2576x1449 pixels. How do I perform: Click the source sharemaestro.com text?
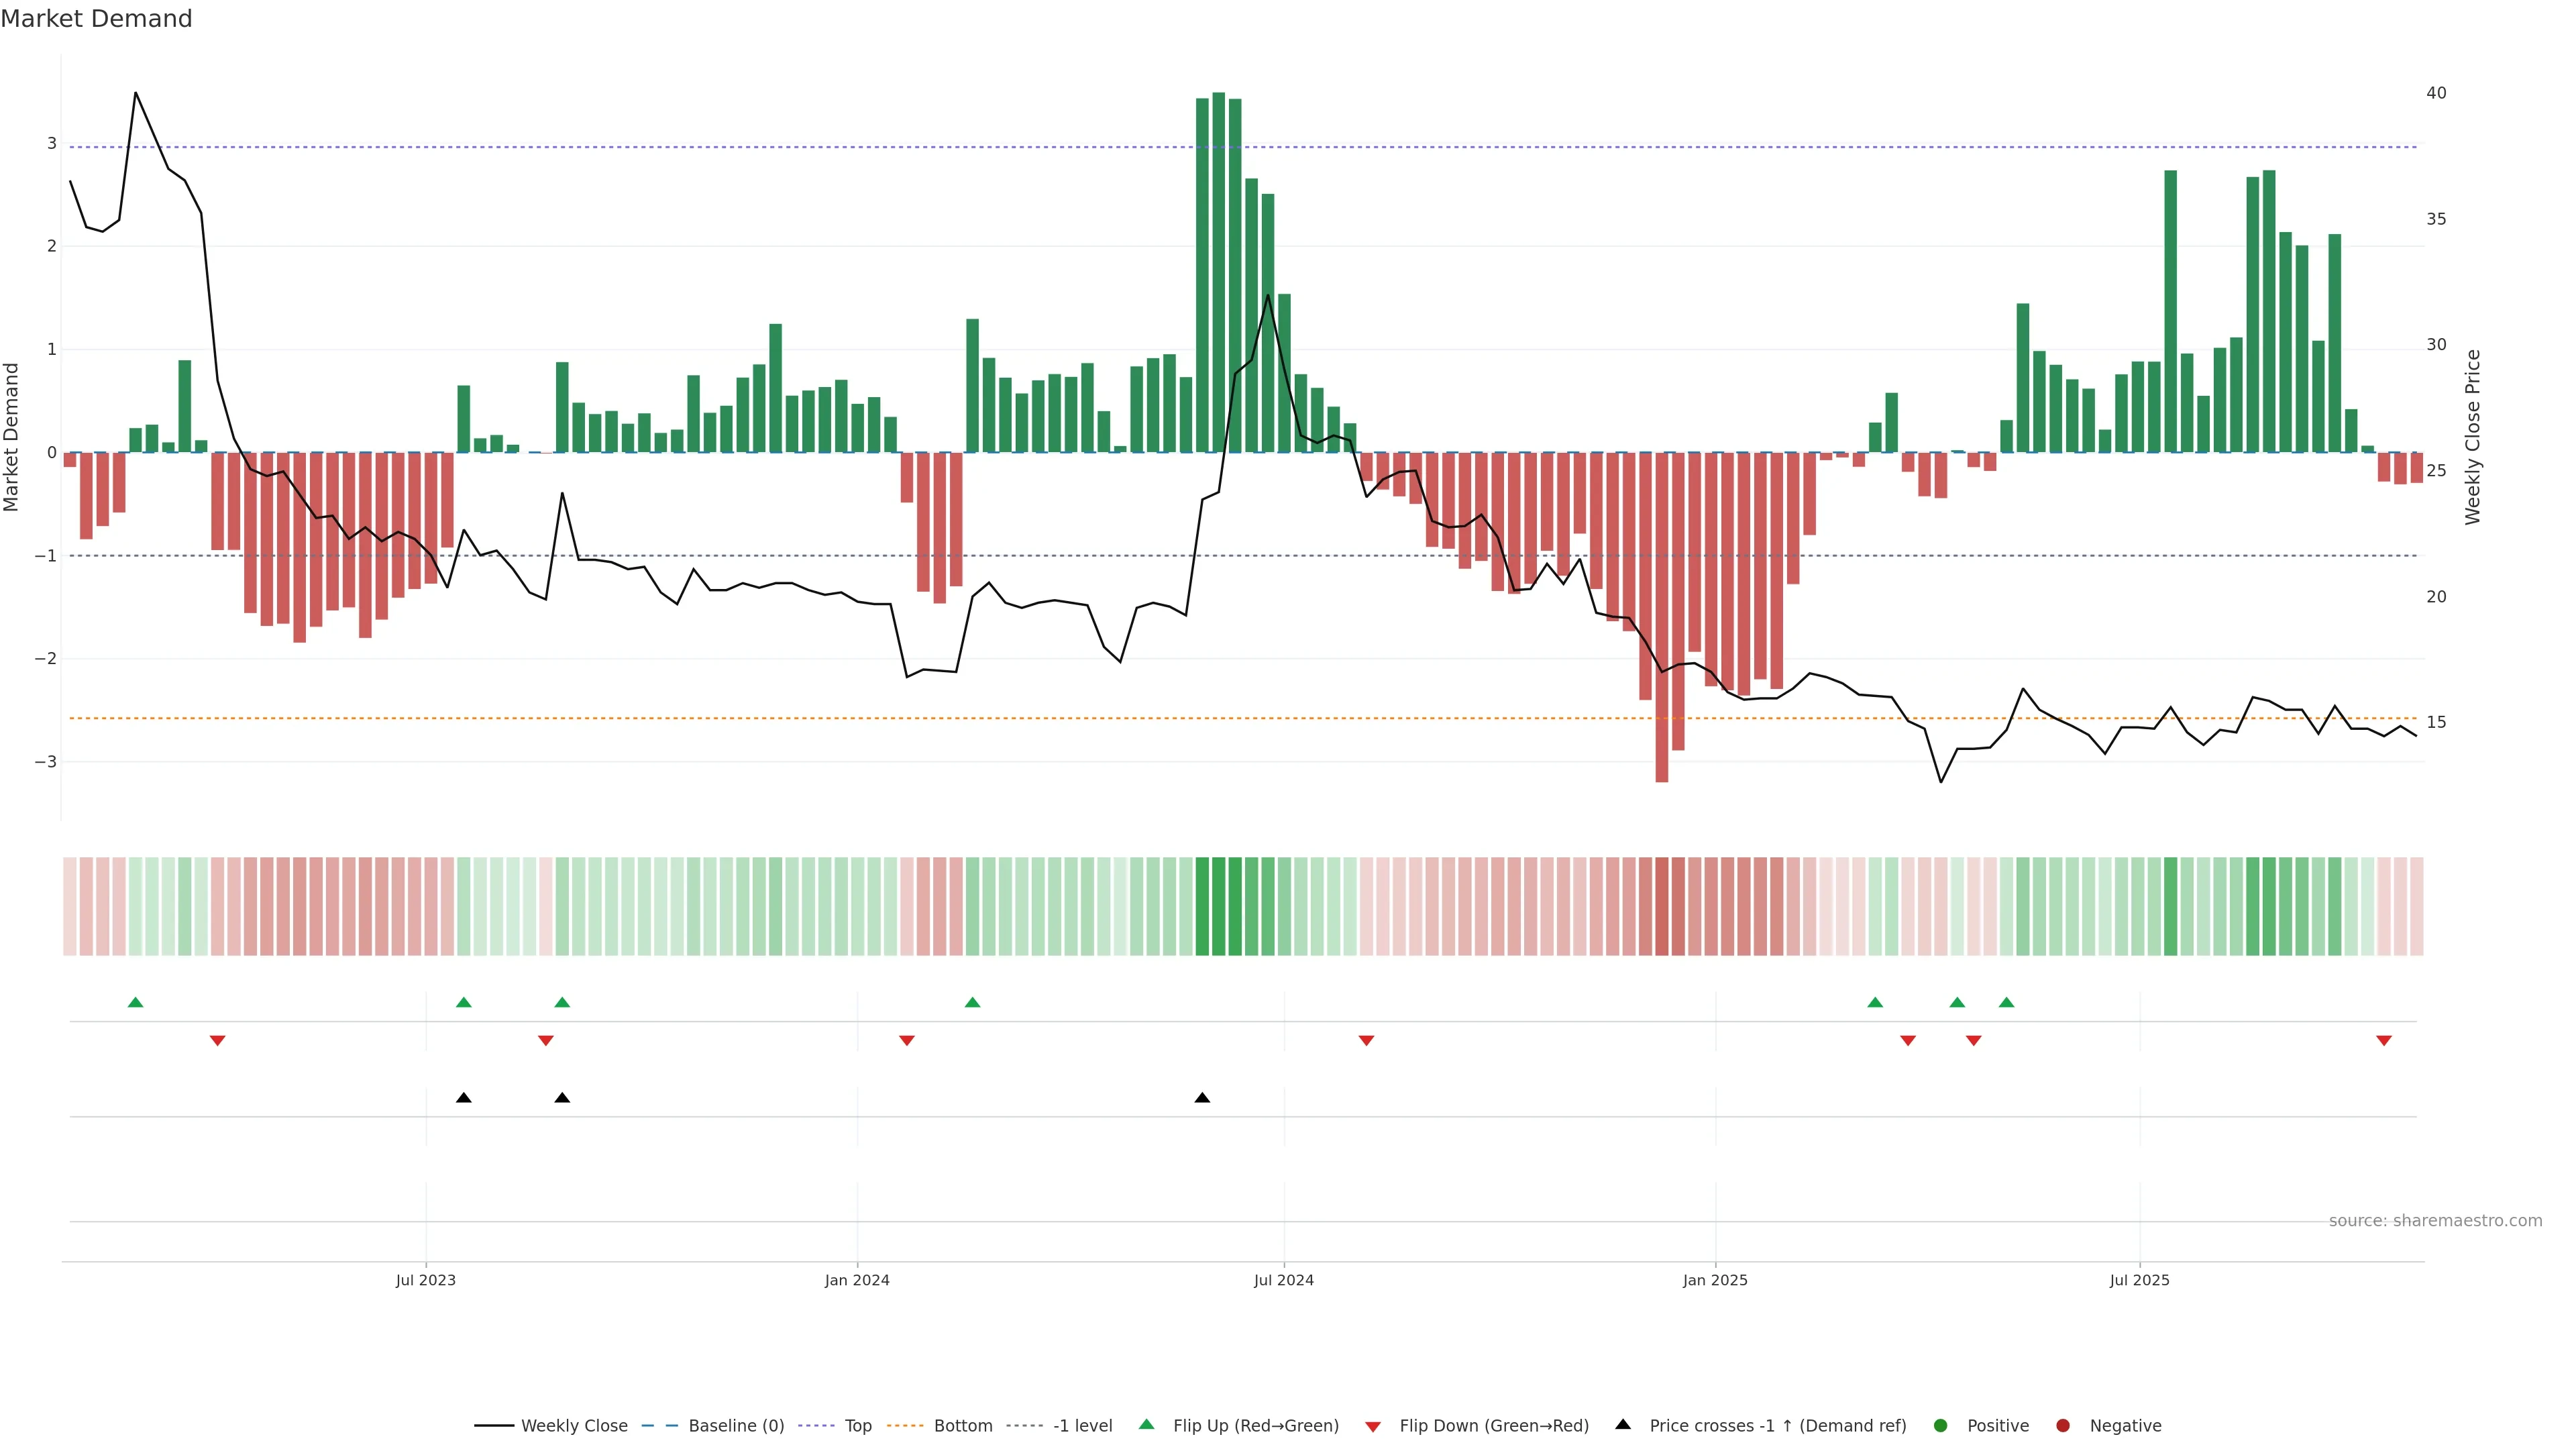pyautogui.click(x=2435, y=1221)
